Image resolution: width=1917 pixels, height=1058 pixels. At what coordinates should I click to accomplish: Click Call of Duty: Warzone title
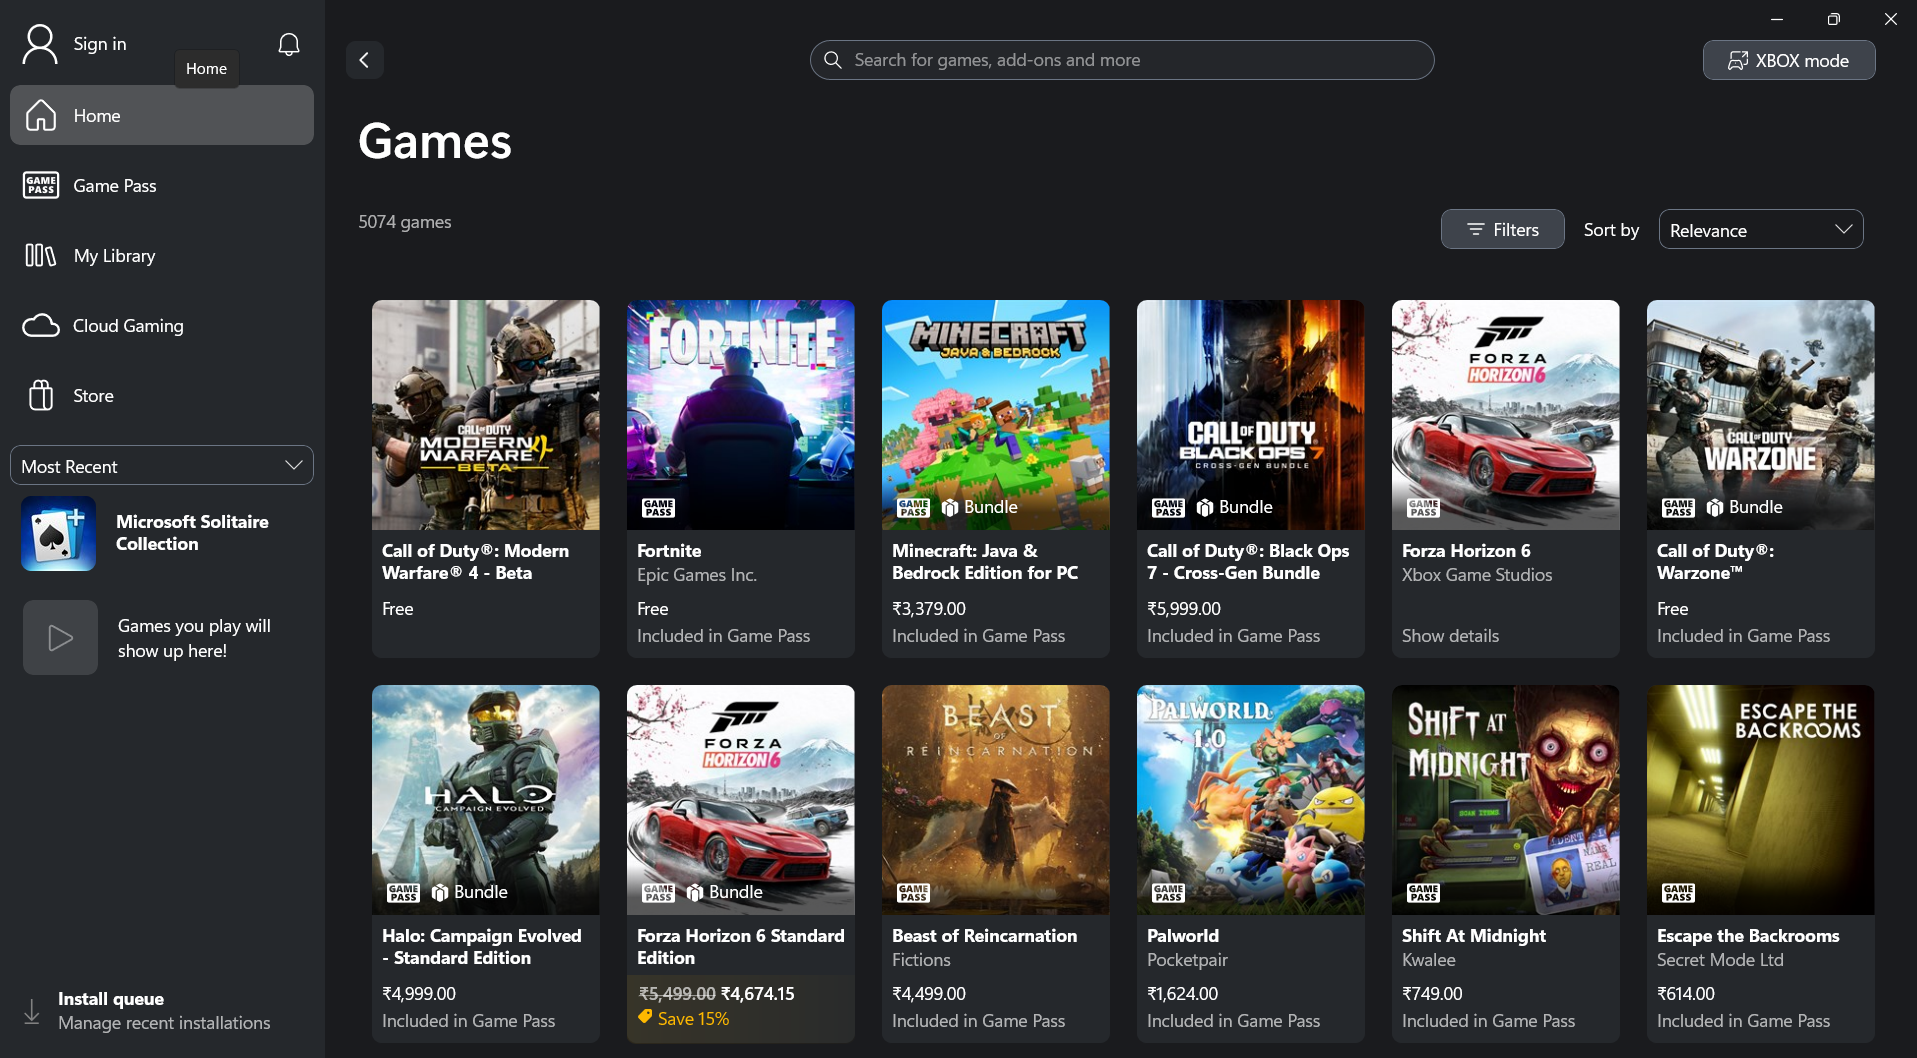pyautogui.click(x=1716, y=562)
